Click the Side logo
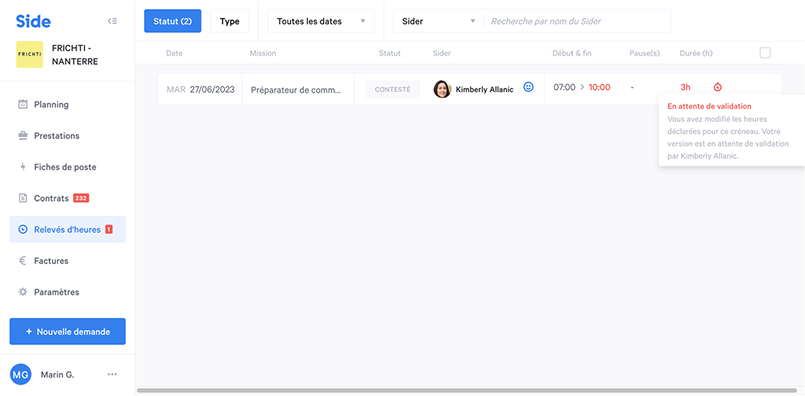805x396 pixels. click(33, 21)
